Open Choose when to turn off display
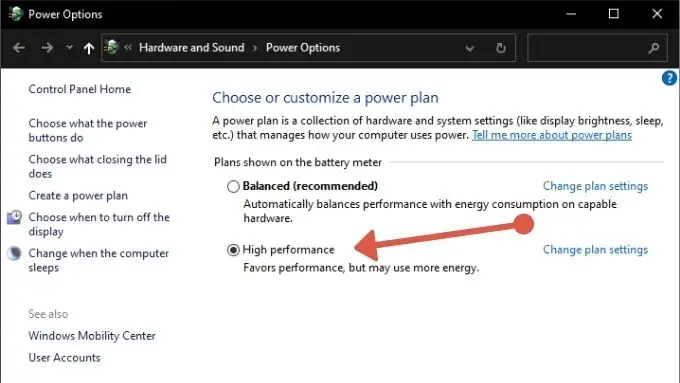The width and height of the screenshot is (680, 383). (x=99, y=224)
